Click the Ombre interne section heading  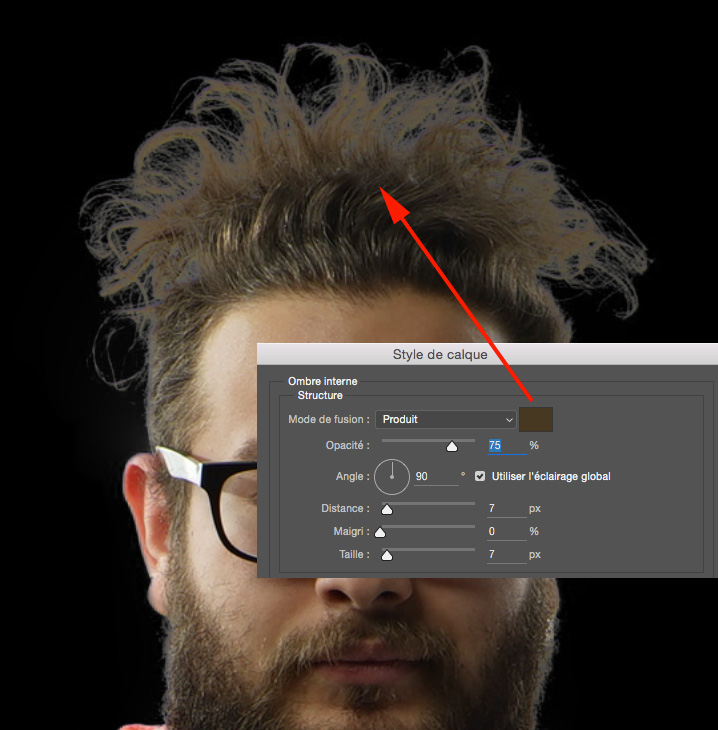coord(322,381)
